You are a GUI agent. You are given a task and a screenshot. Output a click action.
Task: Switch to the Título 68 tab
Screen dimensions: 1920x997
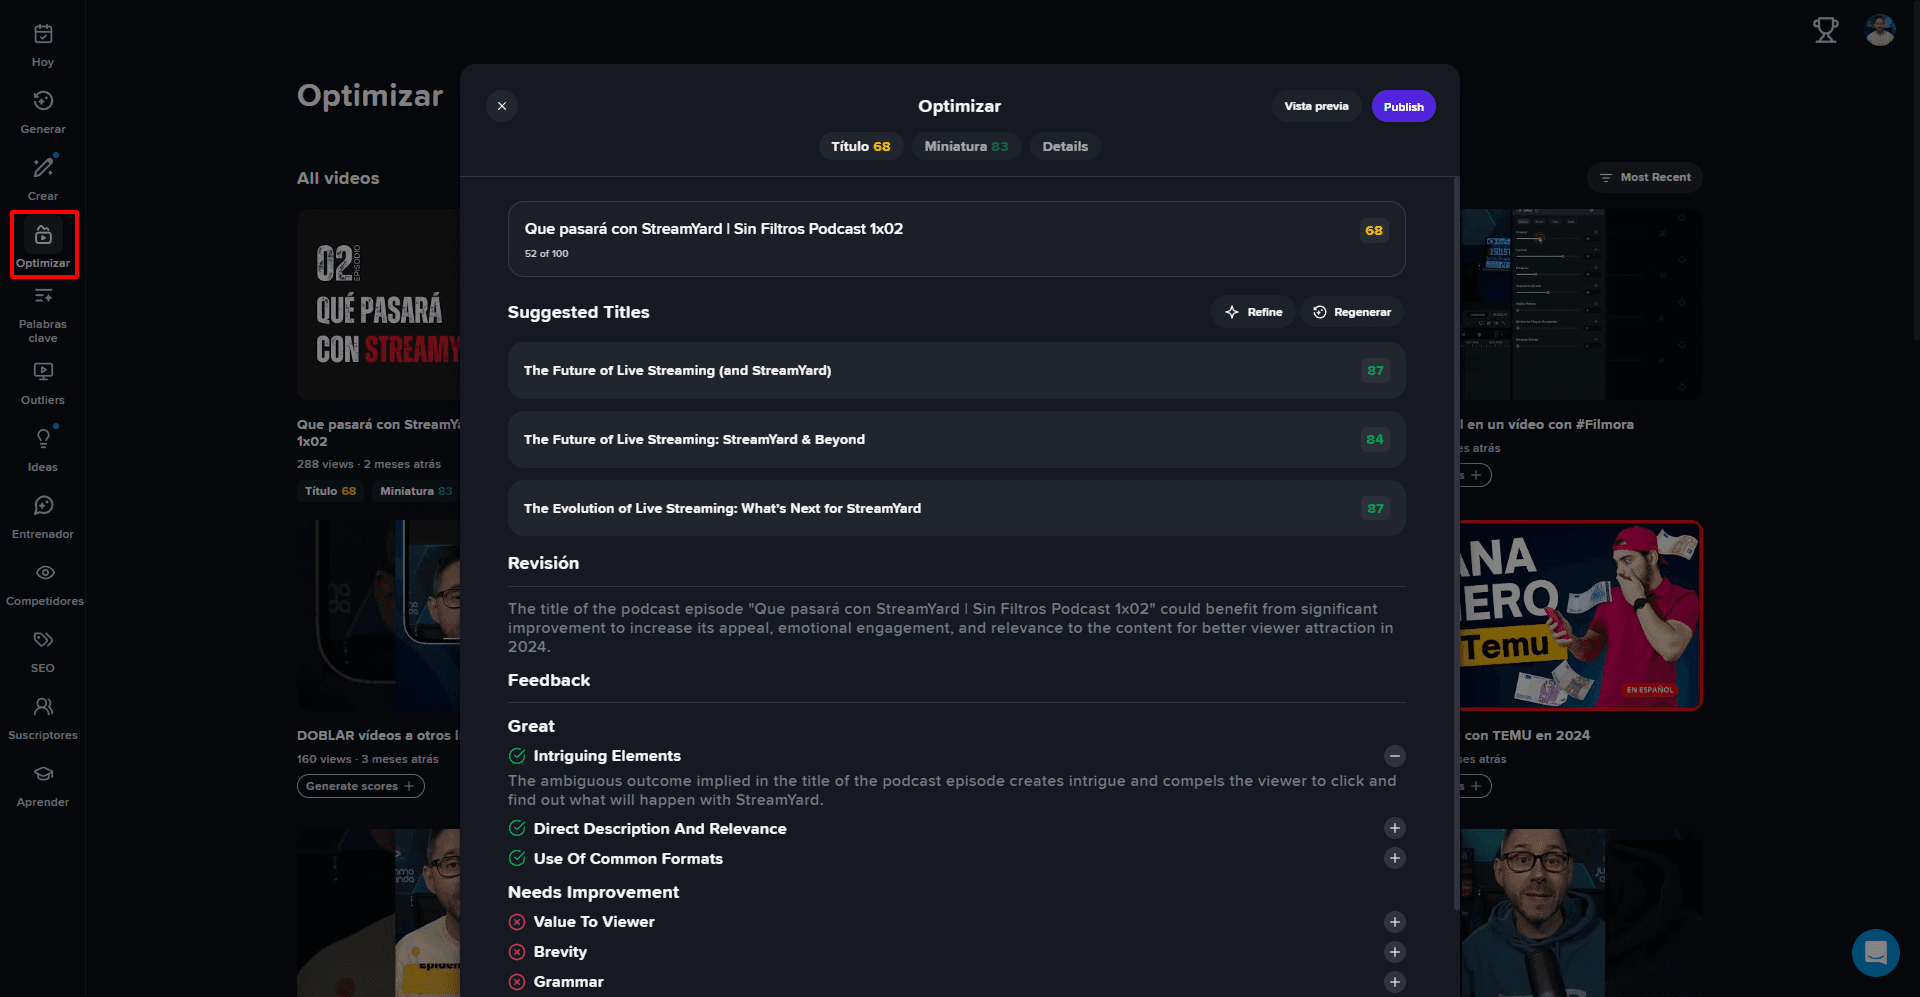click(x=861, y=146)
